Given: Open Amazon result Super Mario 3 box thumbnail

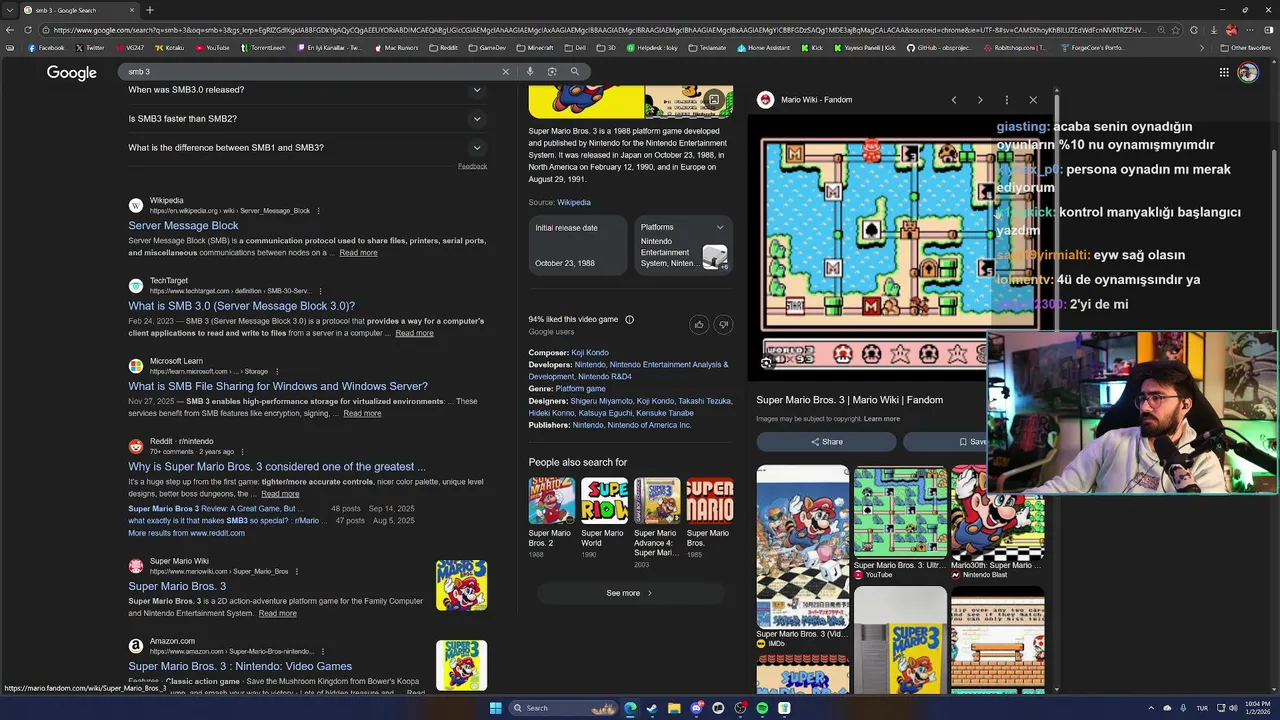Looking at the screenshot, I should pos(461,665).
